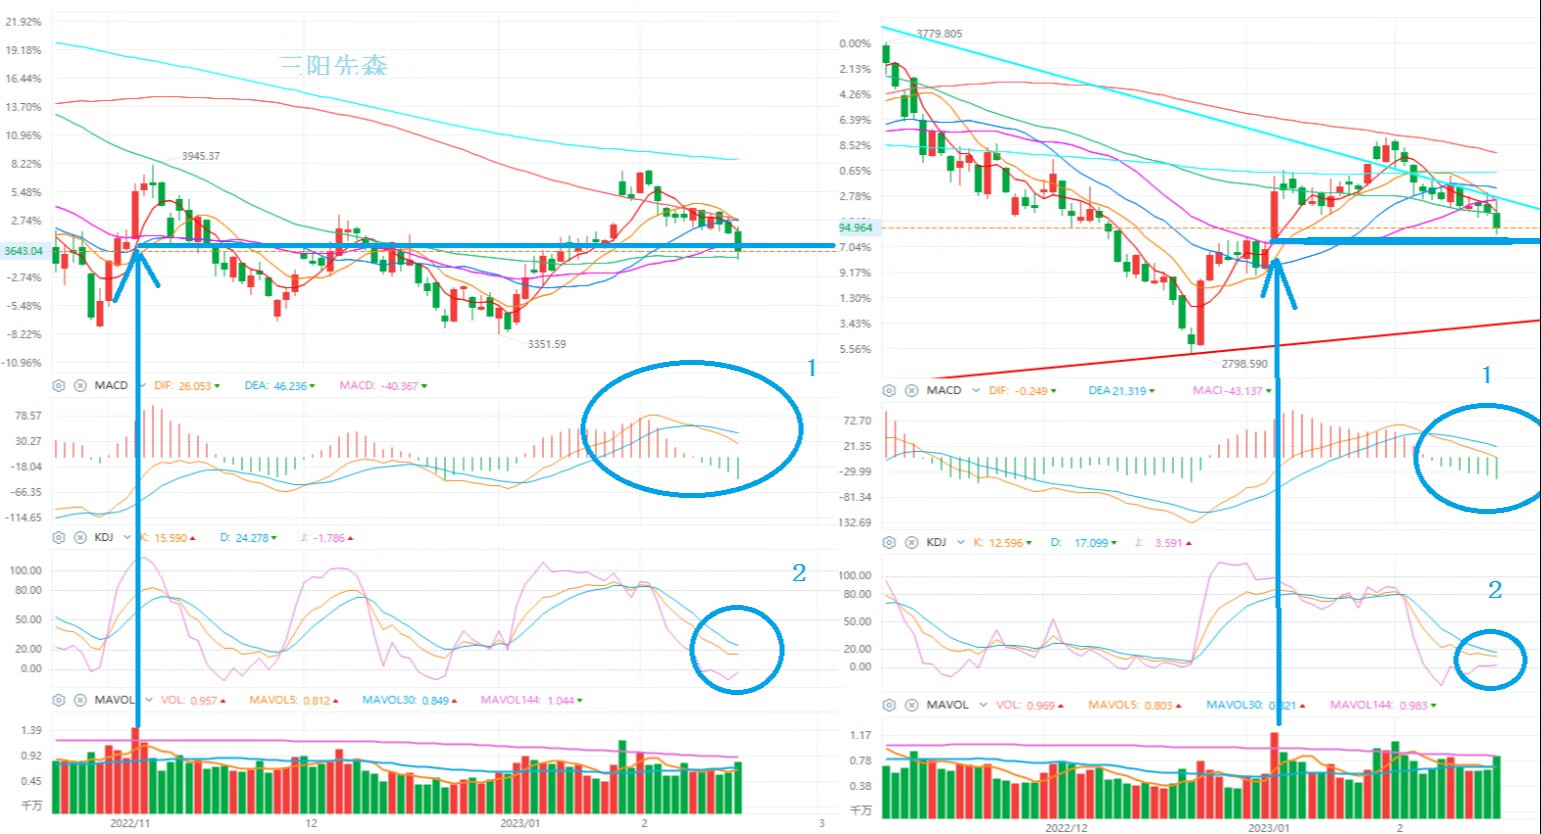The width and height of the screenshot is (1541, 834).
Task: Click the 2022/11 date on the time axis
Action: click(x=130, y=823)
